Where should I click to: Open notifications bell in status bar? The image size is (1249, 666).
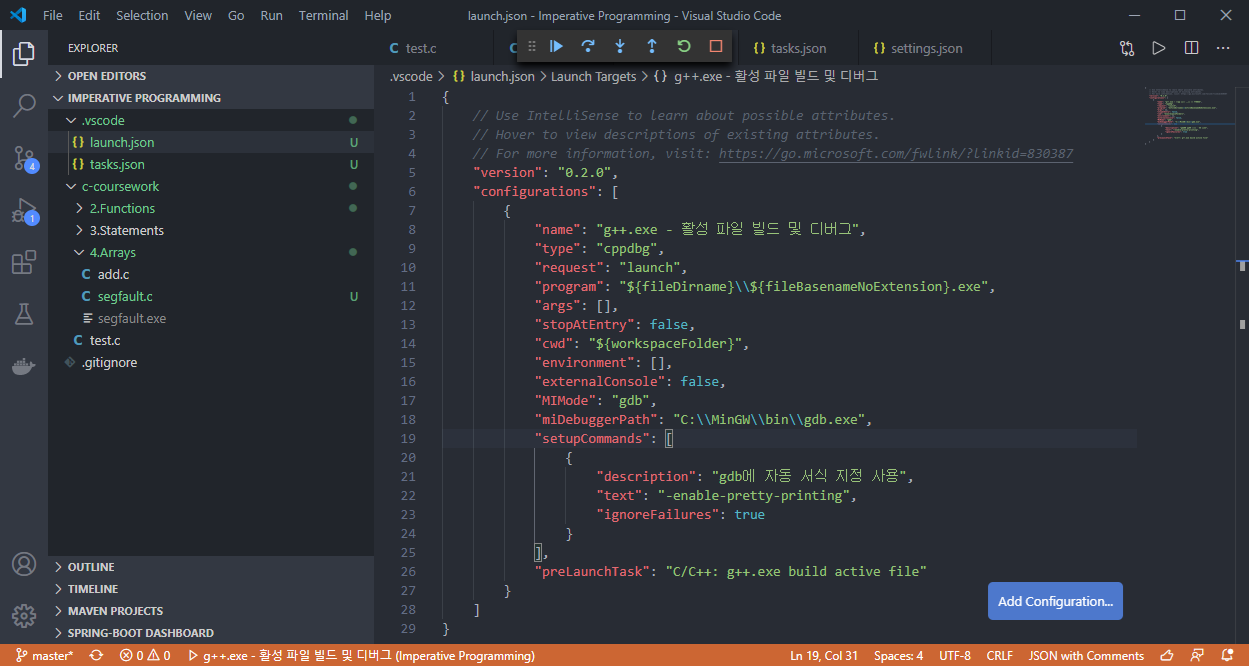pos(1227,656)
